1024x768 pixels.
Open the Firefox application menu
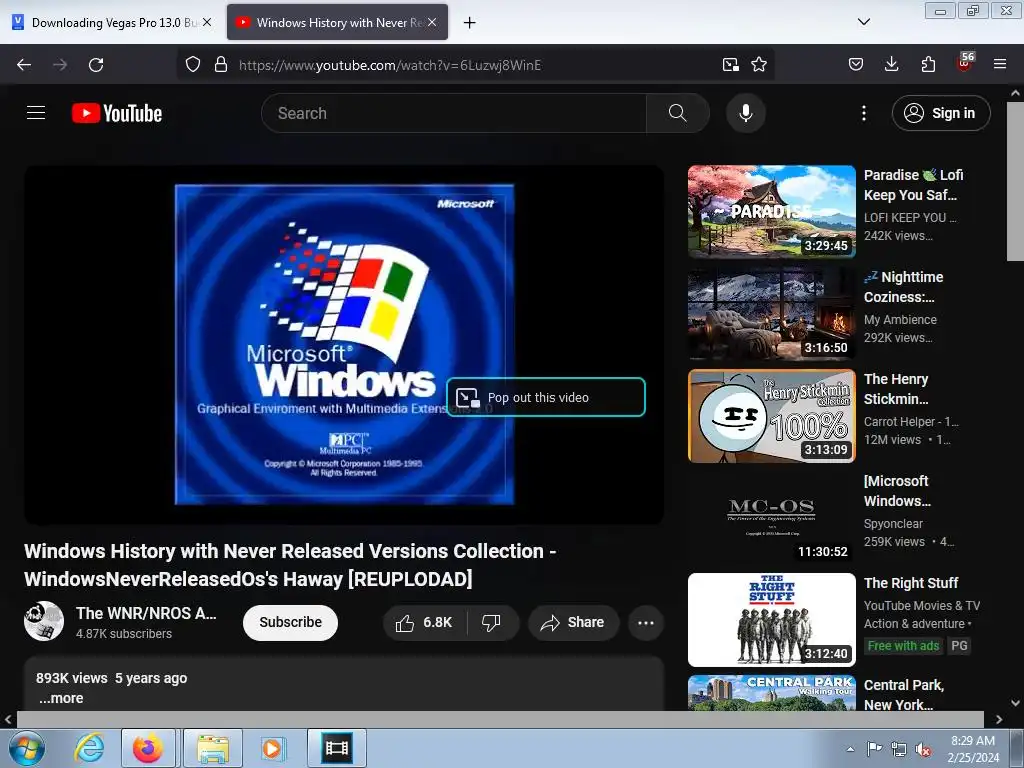[1000, 65]
